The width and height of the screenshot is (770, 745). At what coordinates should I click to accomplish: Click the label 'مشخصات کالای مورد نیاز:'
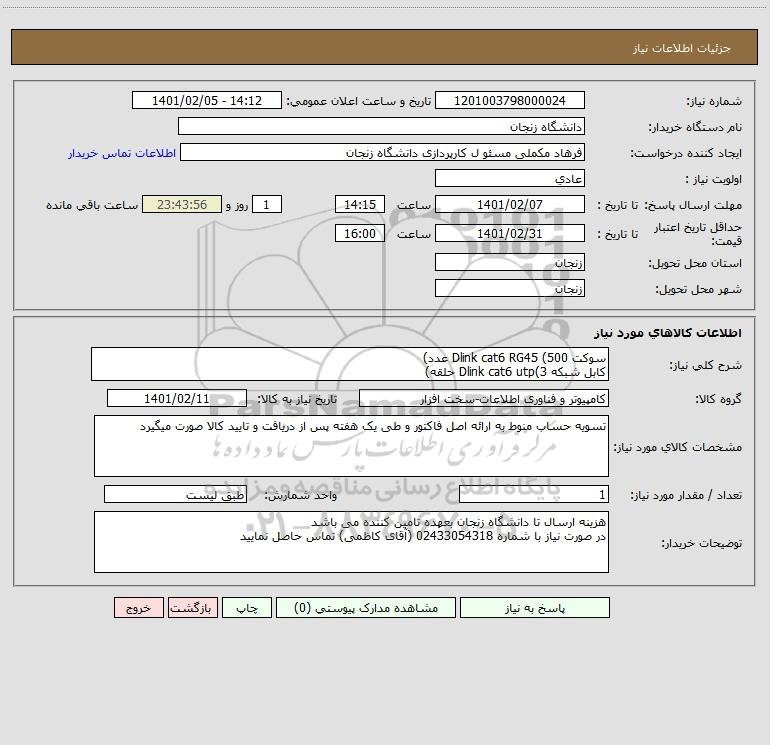coord(678,447)
